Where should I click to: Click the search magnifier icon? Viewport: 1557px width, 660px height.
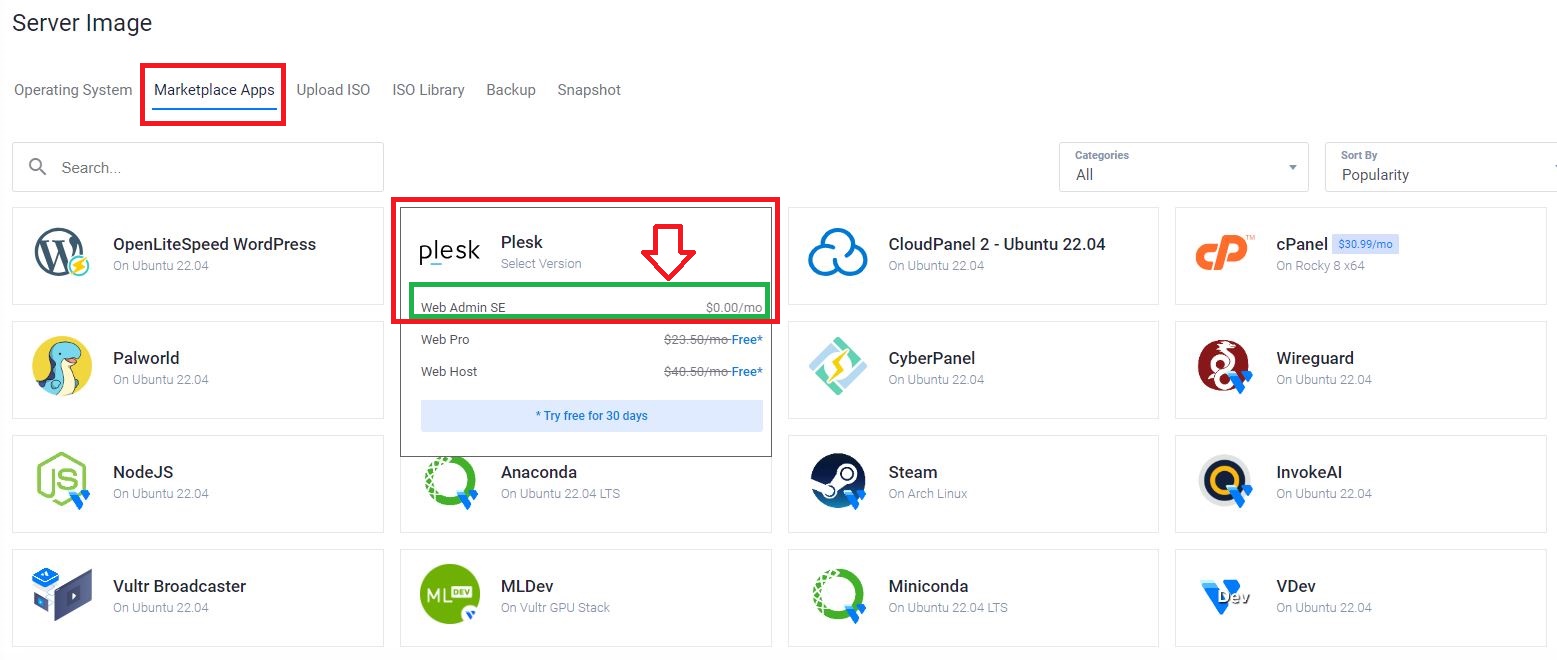point(38,167)
